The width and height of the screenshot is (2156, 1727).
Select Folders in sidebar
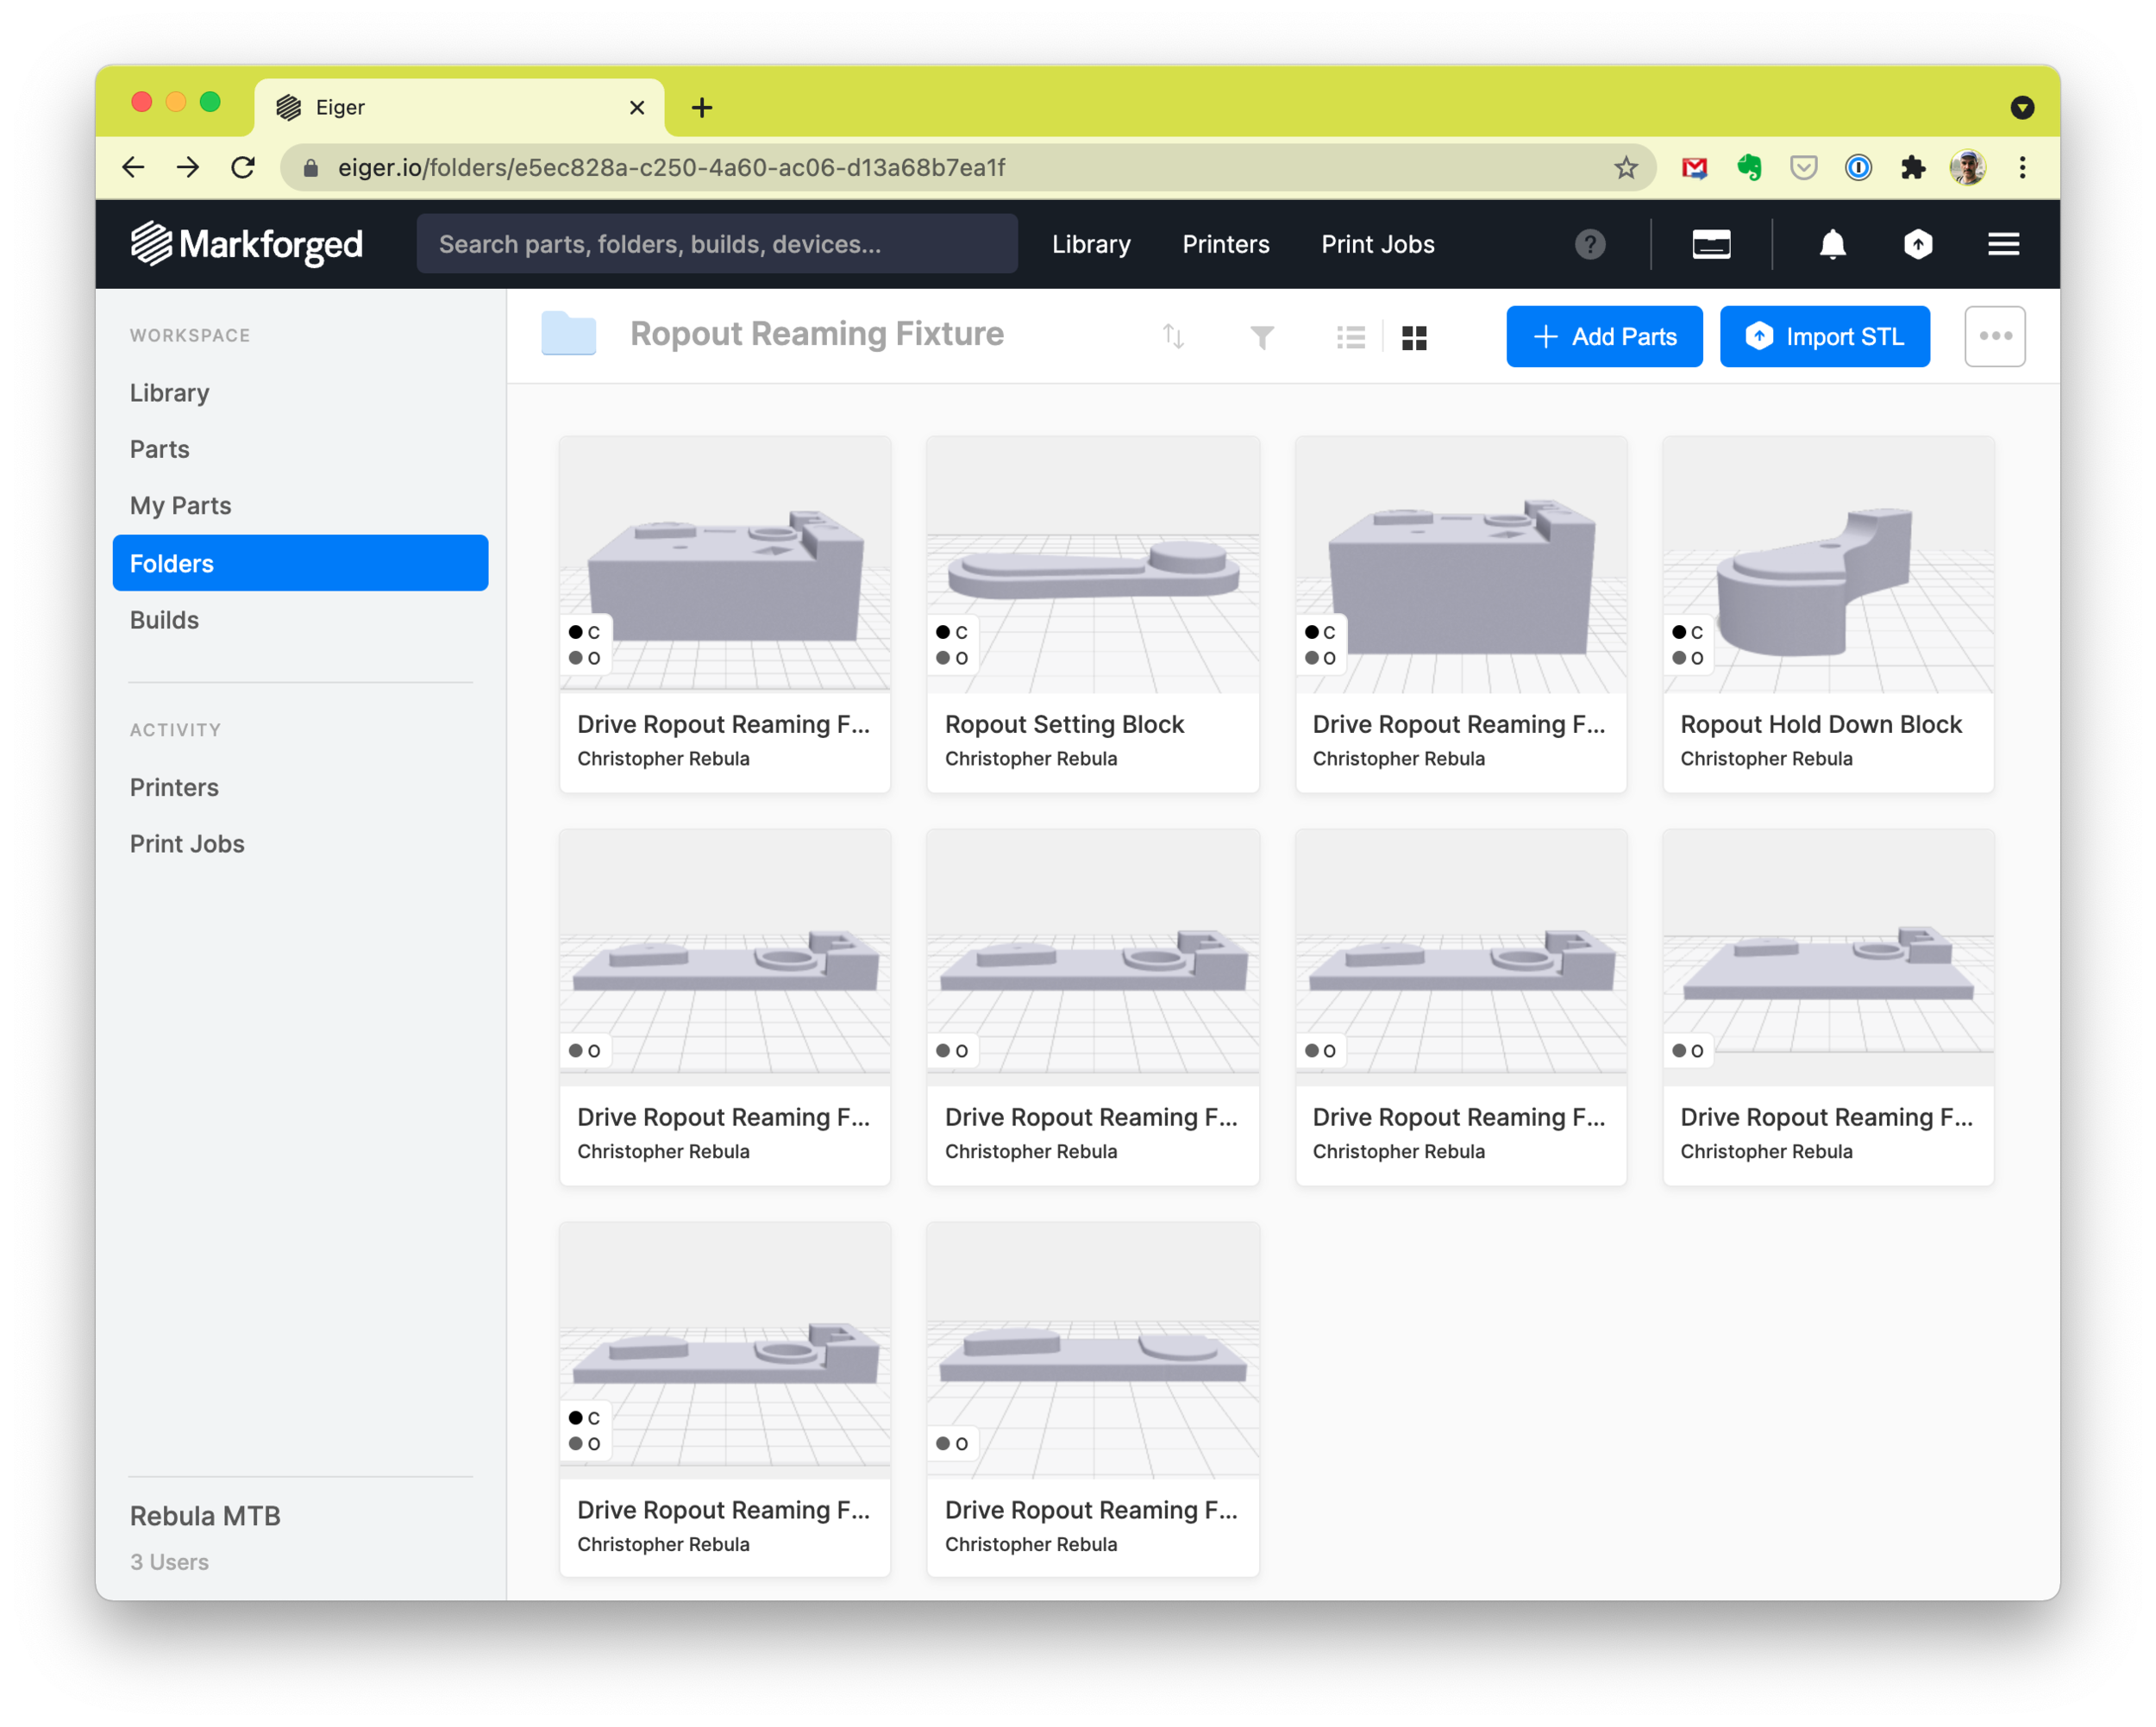point(300,563)
